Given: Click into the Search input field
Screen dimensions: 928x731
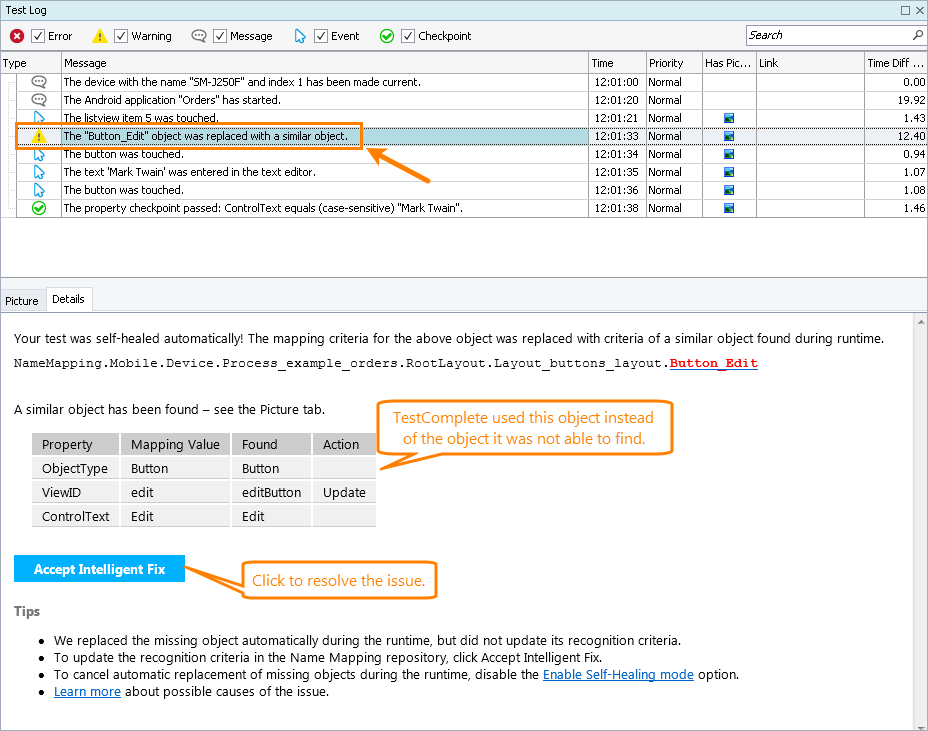Looking at the screenshot, I should [x=825, y=35].
